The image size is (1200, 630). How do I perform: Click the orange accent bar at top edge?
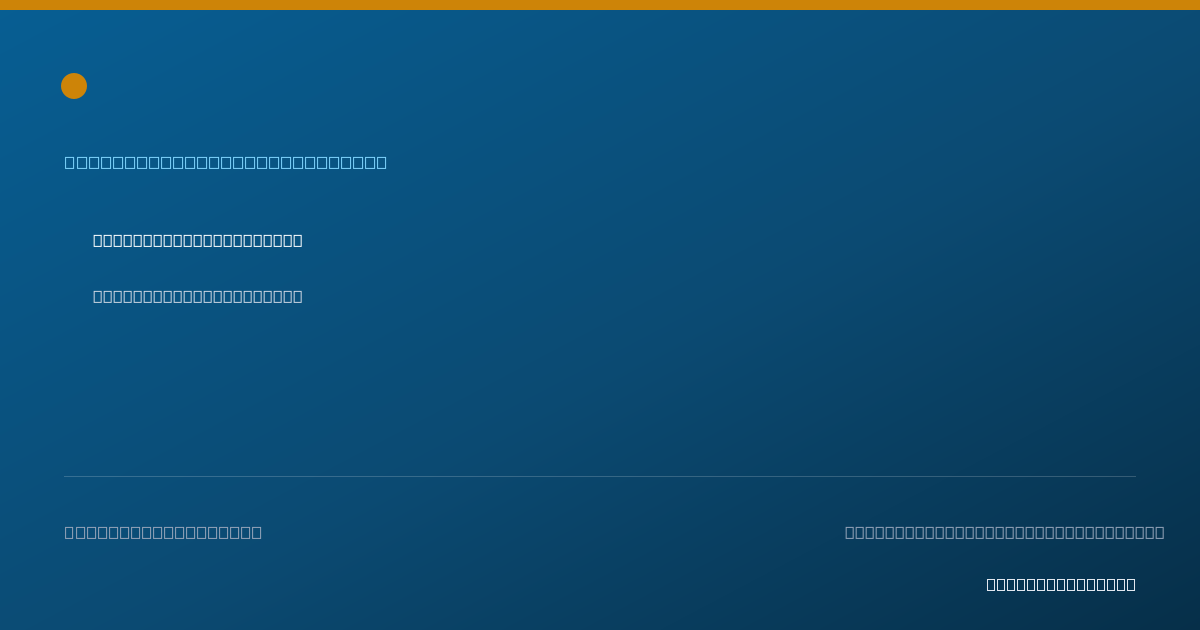600,5
